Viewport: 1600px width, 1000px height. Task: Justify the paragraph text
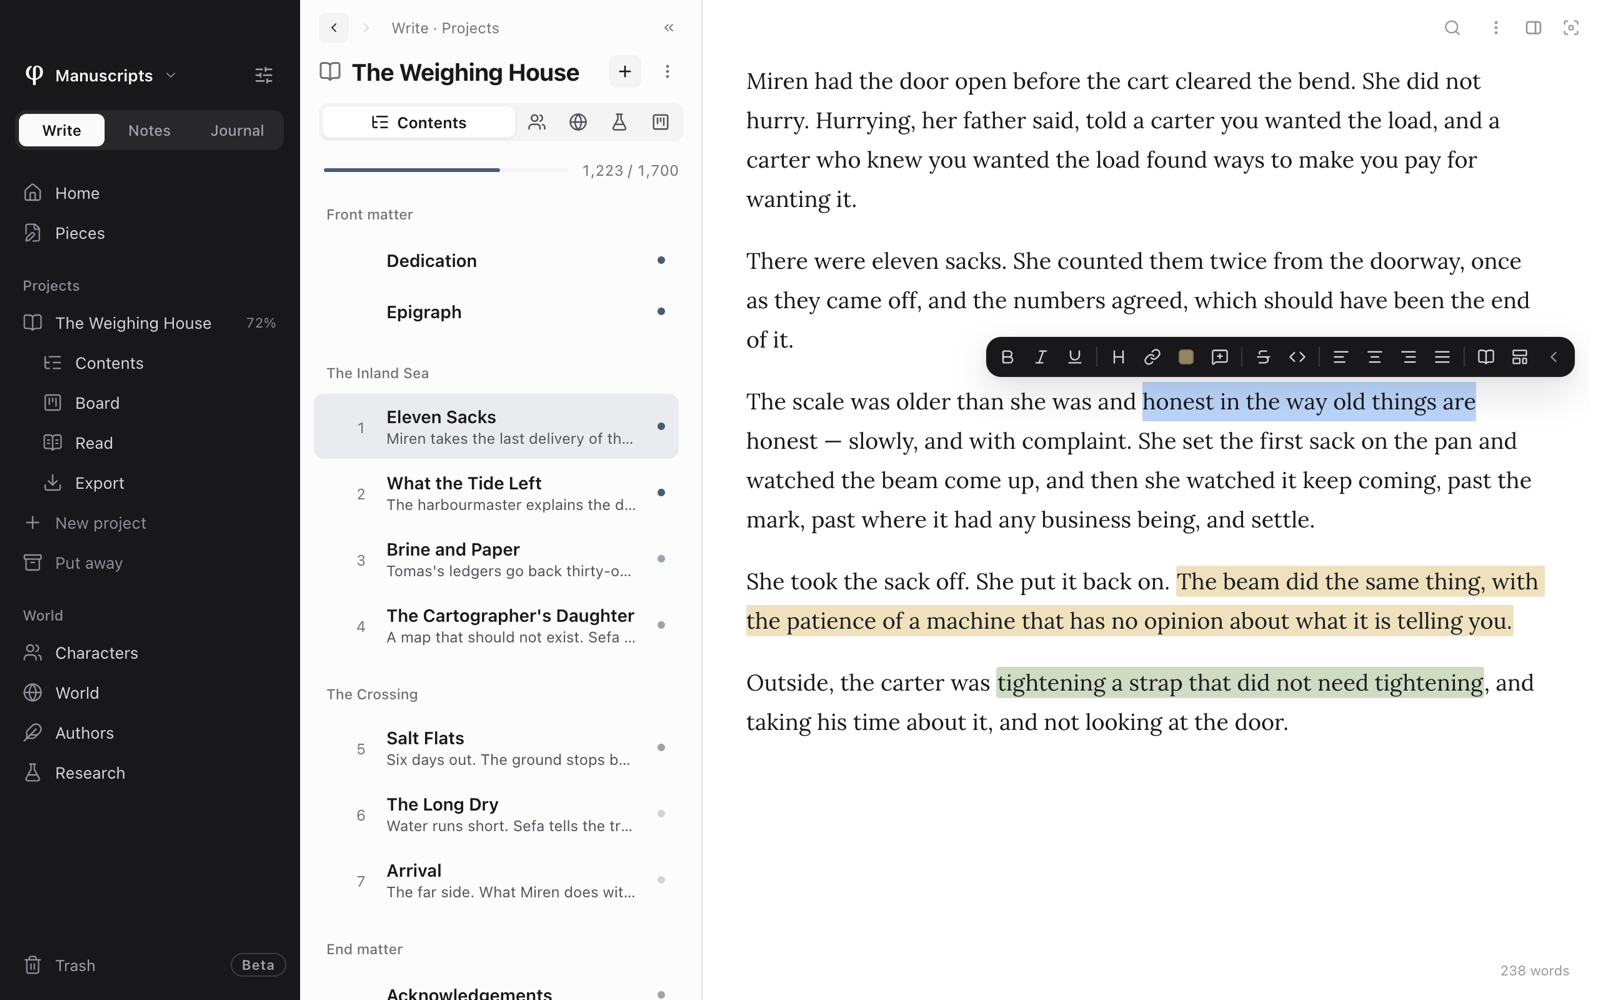(1442, 357)
